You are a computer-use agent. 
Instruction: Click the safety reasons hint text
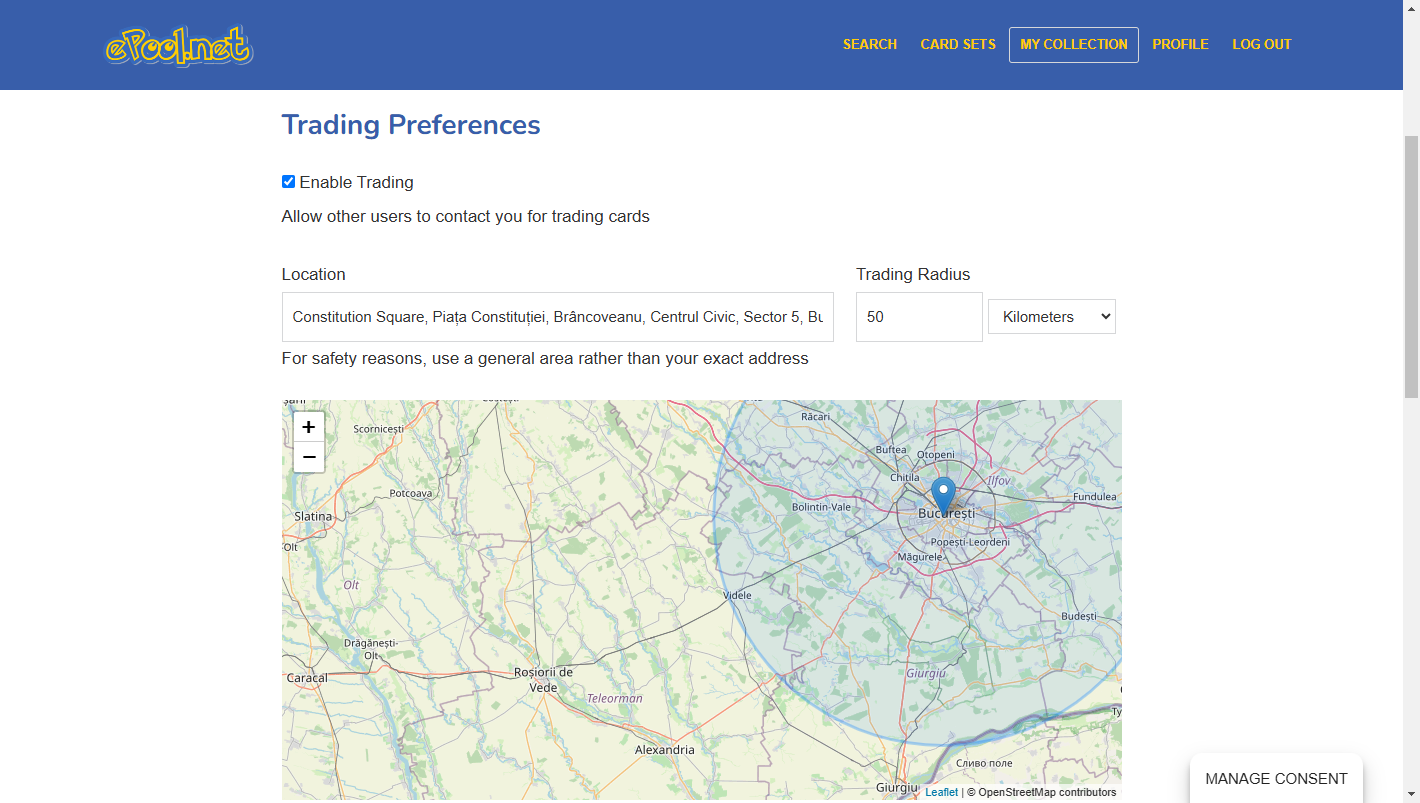coord(545,358)
